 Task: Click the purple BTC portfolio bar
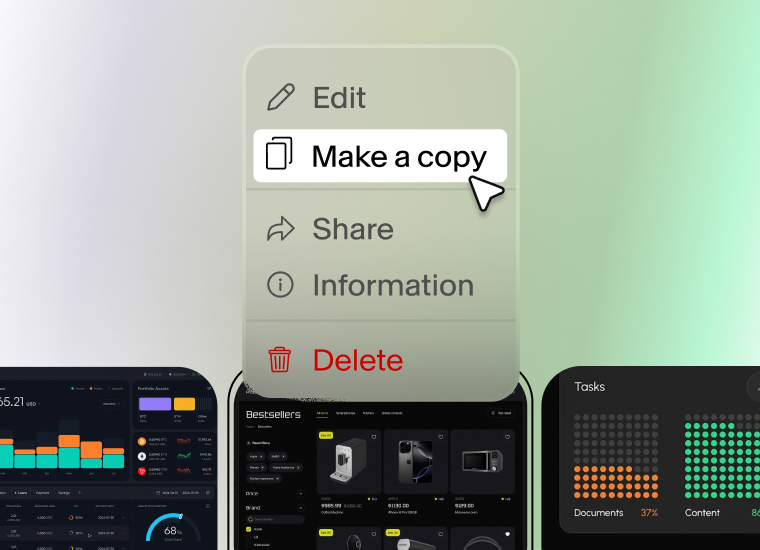155,404
